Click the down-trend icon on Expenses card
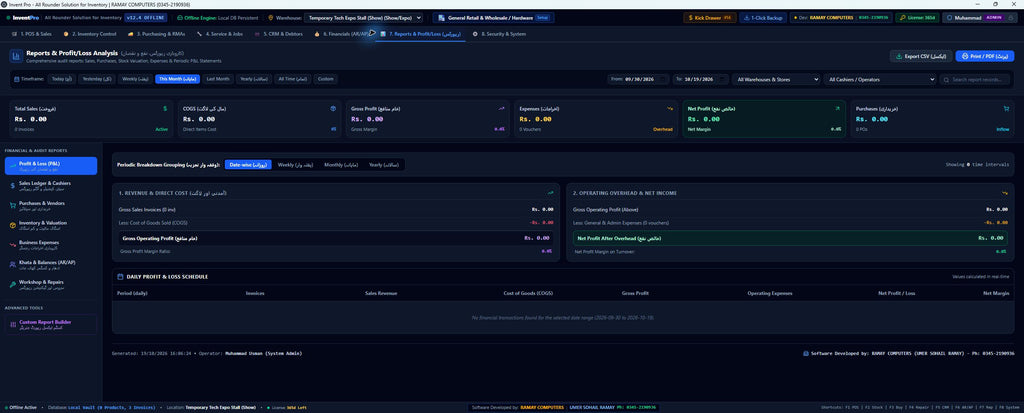 [669, 108]
